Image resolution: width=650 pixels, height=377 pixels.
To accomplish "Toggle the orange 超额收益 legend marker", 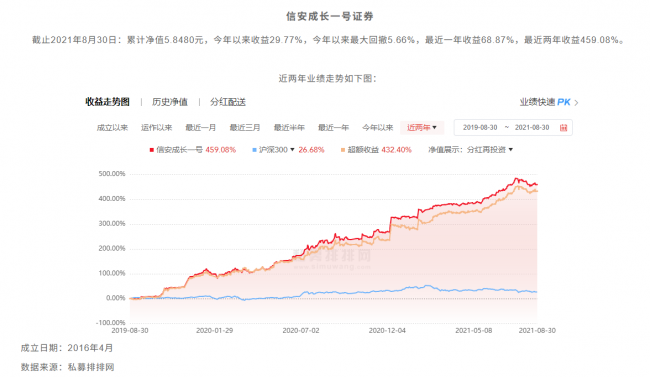I will [x=343, y=150].
